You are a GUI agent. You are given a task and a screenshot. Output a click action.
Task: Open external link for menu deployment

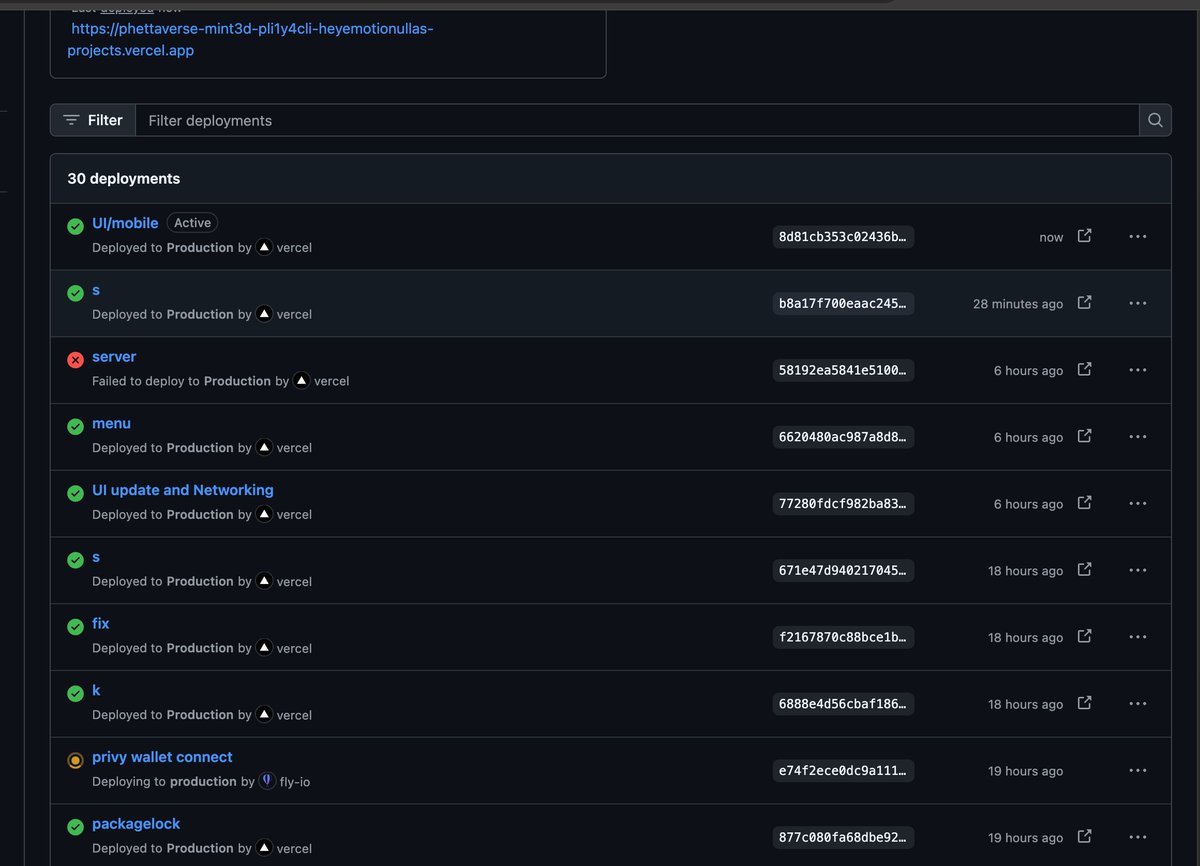tap(1084, 437)
